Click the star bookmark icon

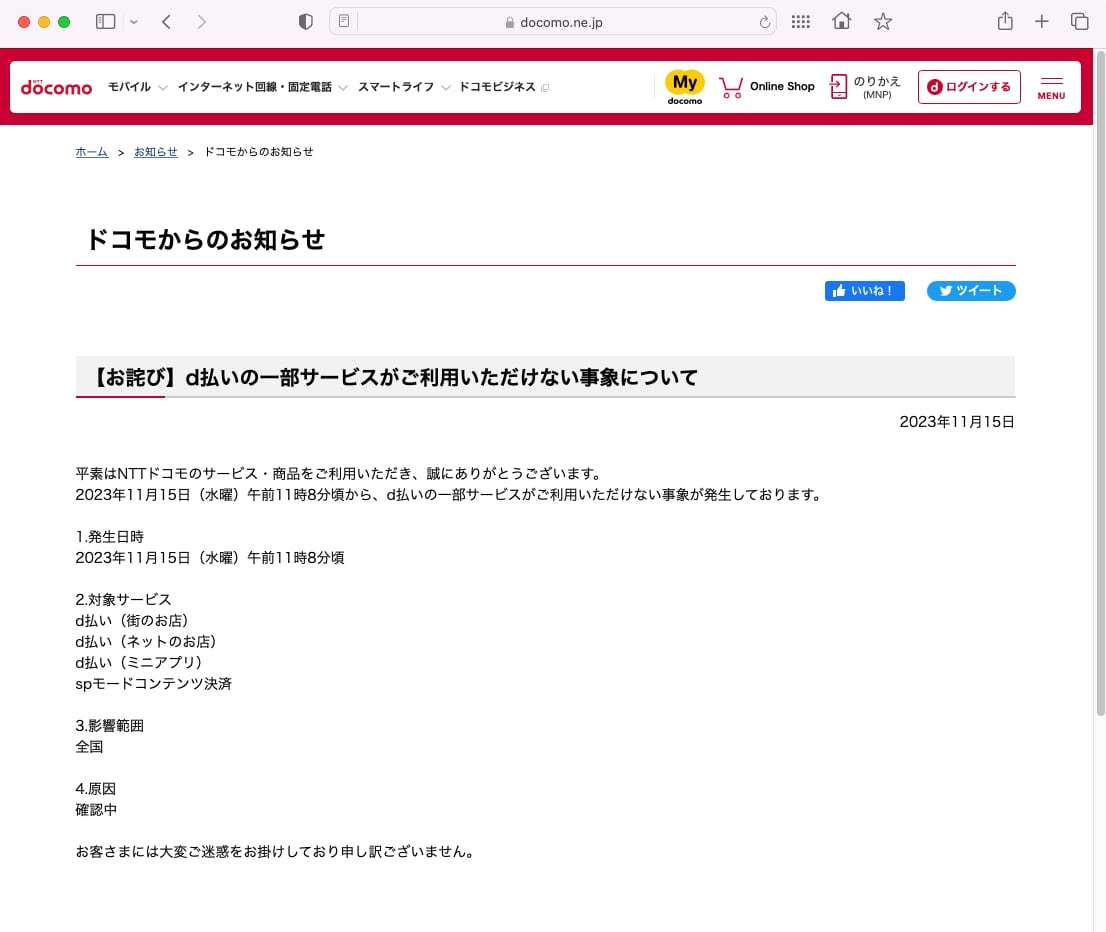(883, 22)
